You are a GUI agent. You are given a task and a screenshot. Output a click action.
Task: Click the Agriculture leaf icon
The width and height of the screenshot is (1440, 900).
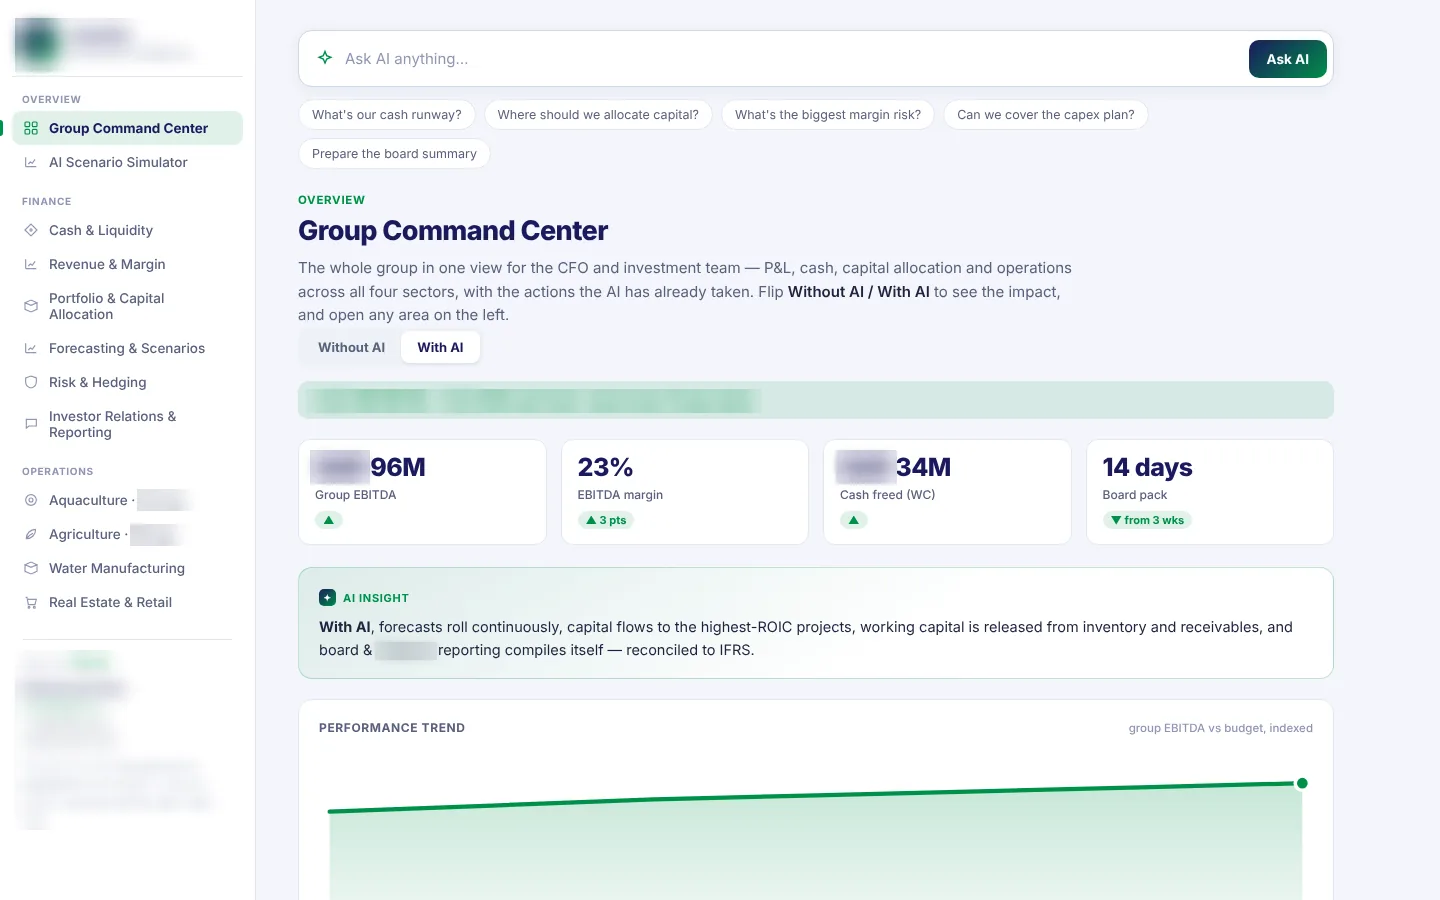[31, 534]
